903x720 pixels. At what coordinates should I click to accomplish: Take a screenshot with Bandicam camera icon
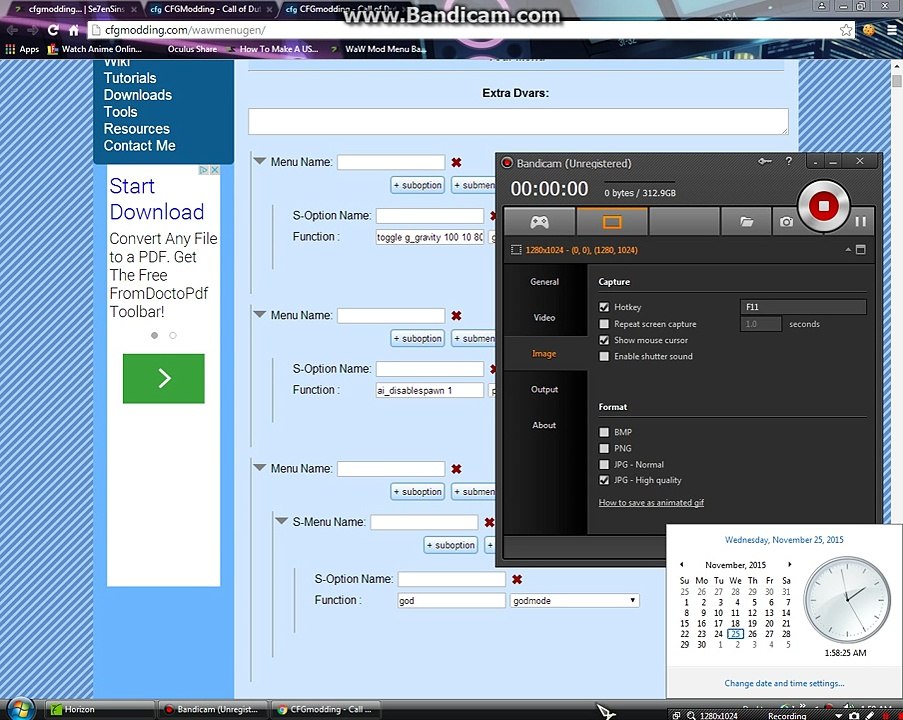[786, 222]
